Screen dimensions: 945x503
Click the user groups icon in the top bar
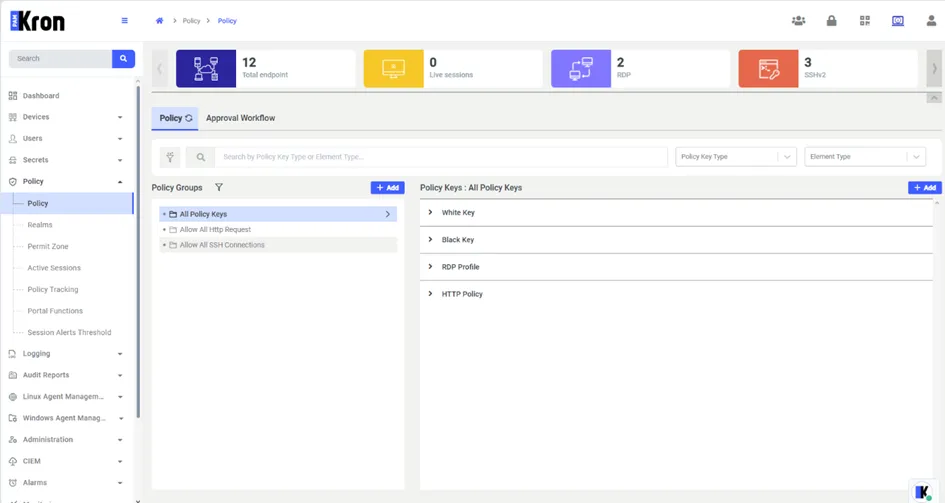click(x=798, y=20)
